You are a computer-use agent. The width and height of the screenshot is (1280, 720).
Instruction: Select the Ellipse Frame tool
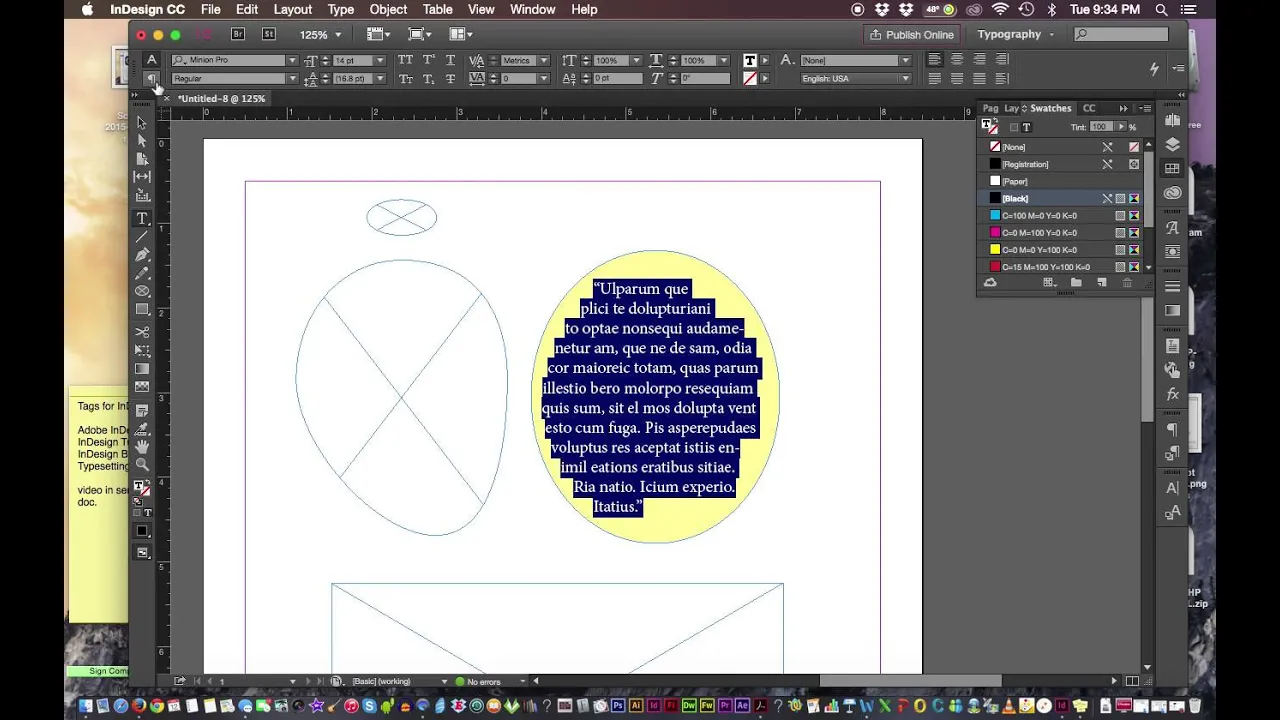pos(142,292)
